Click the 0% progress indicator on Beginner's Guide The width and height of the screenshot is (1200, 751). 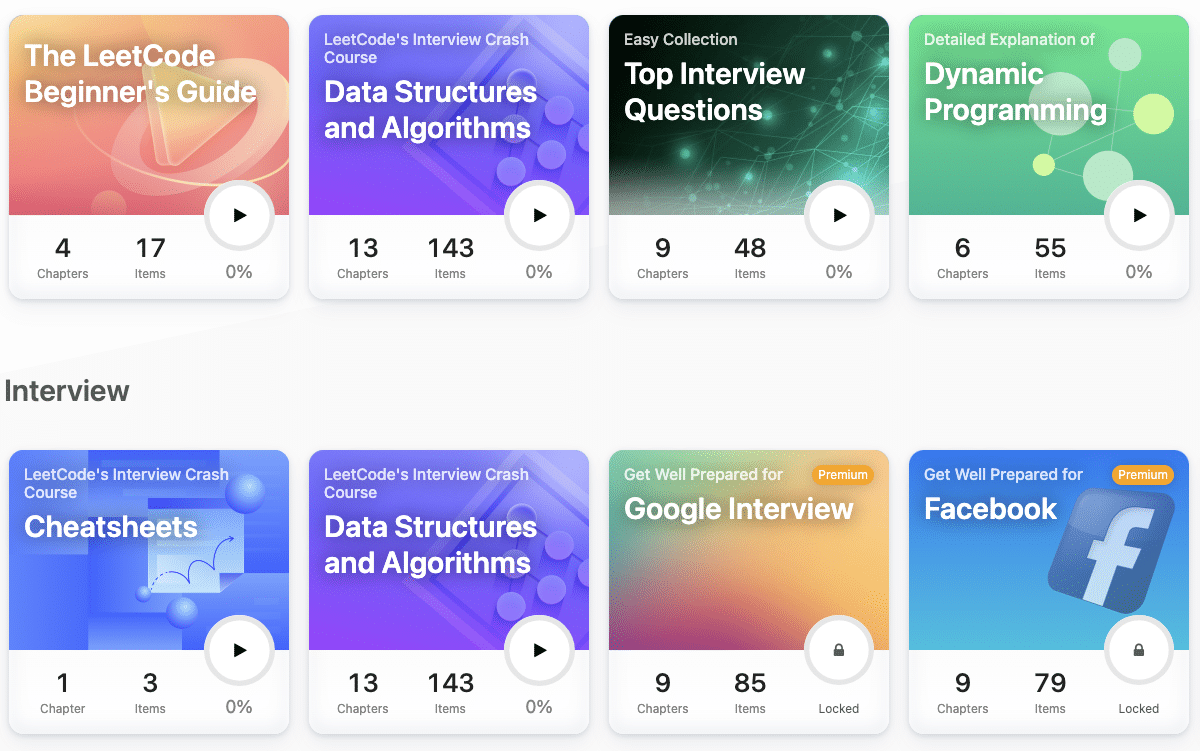[239, 272]
